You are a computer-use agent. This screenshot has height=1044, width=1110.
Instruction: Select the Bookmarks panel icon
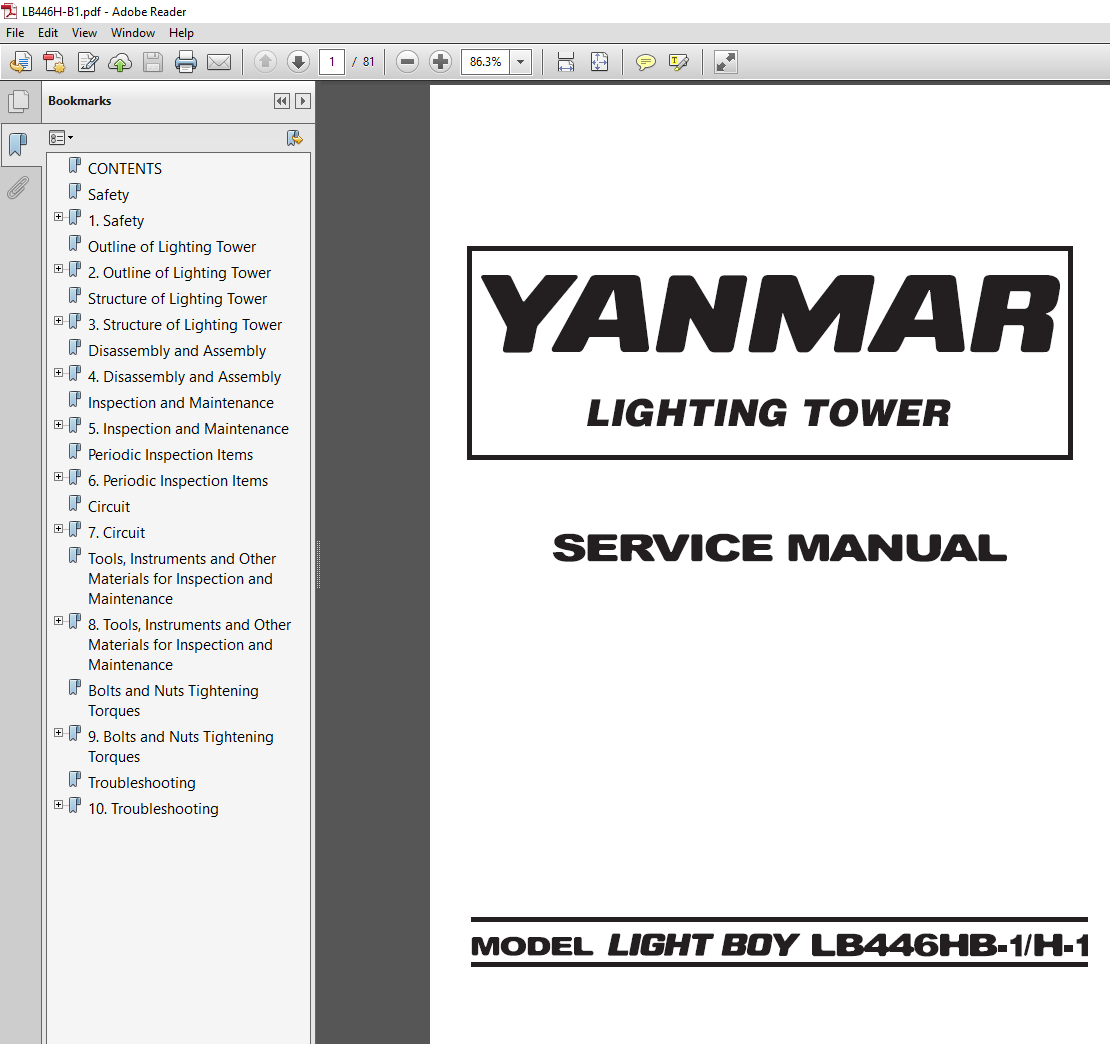[x=18, y=144]
